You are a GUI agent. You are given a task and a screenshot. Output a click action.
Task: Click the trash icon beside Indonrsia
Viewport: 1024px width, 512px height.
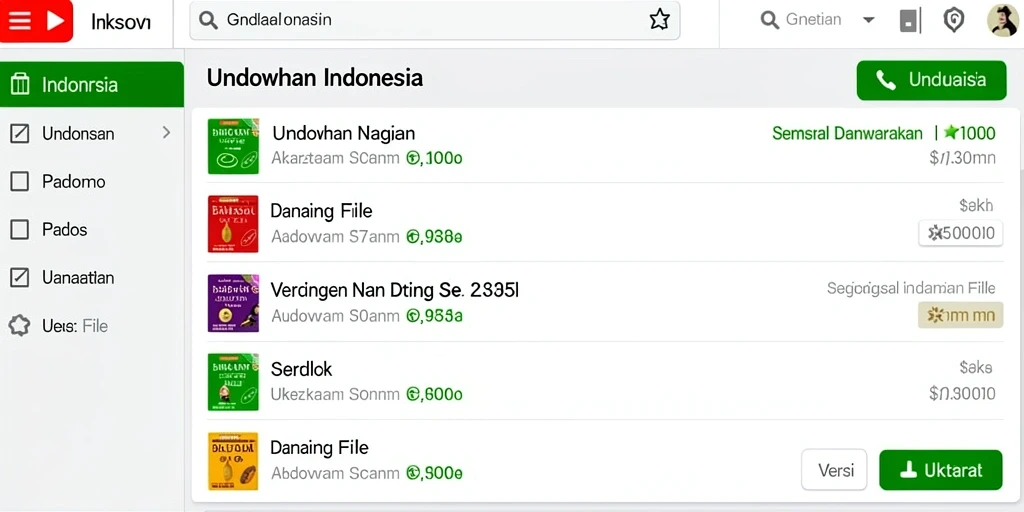[20, 84]
